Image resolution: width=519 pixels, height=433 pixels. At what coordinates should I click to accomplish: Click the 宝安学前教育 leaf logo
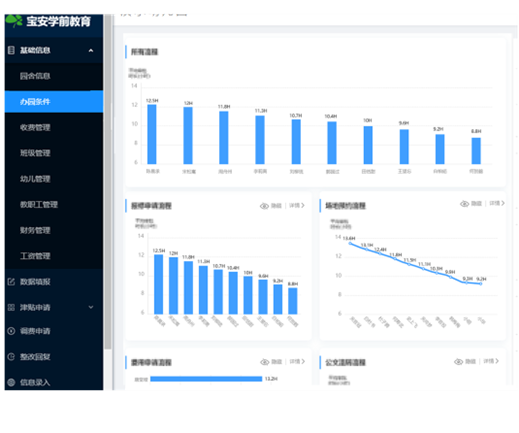point(14,21)
